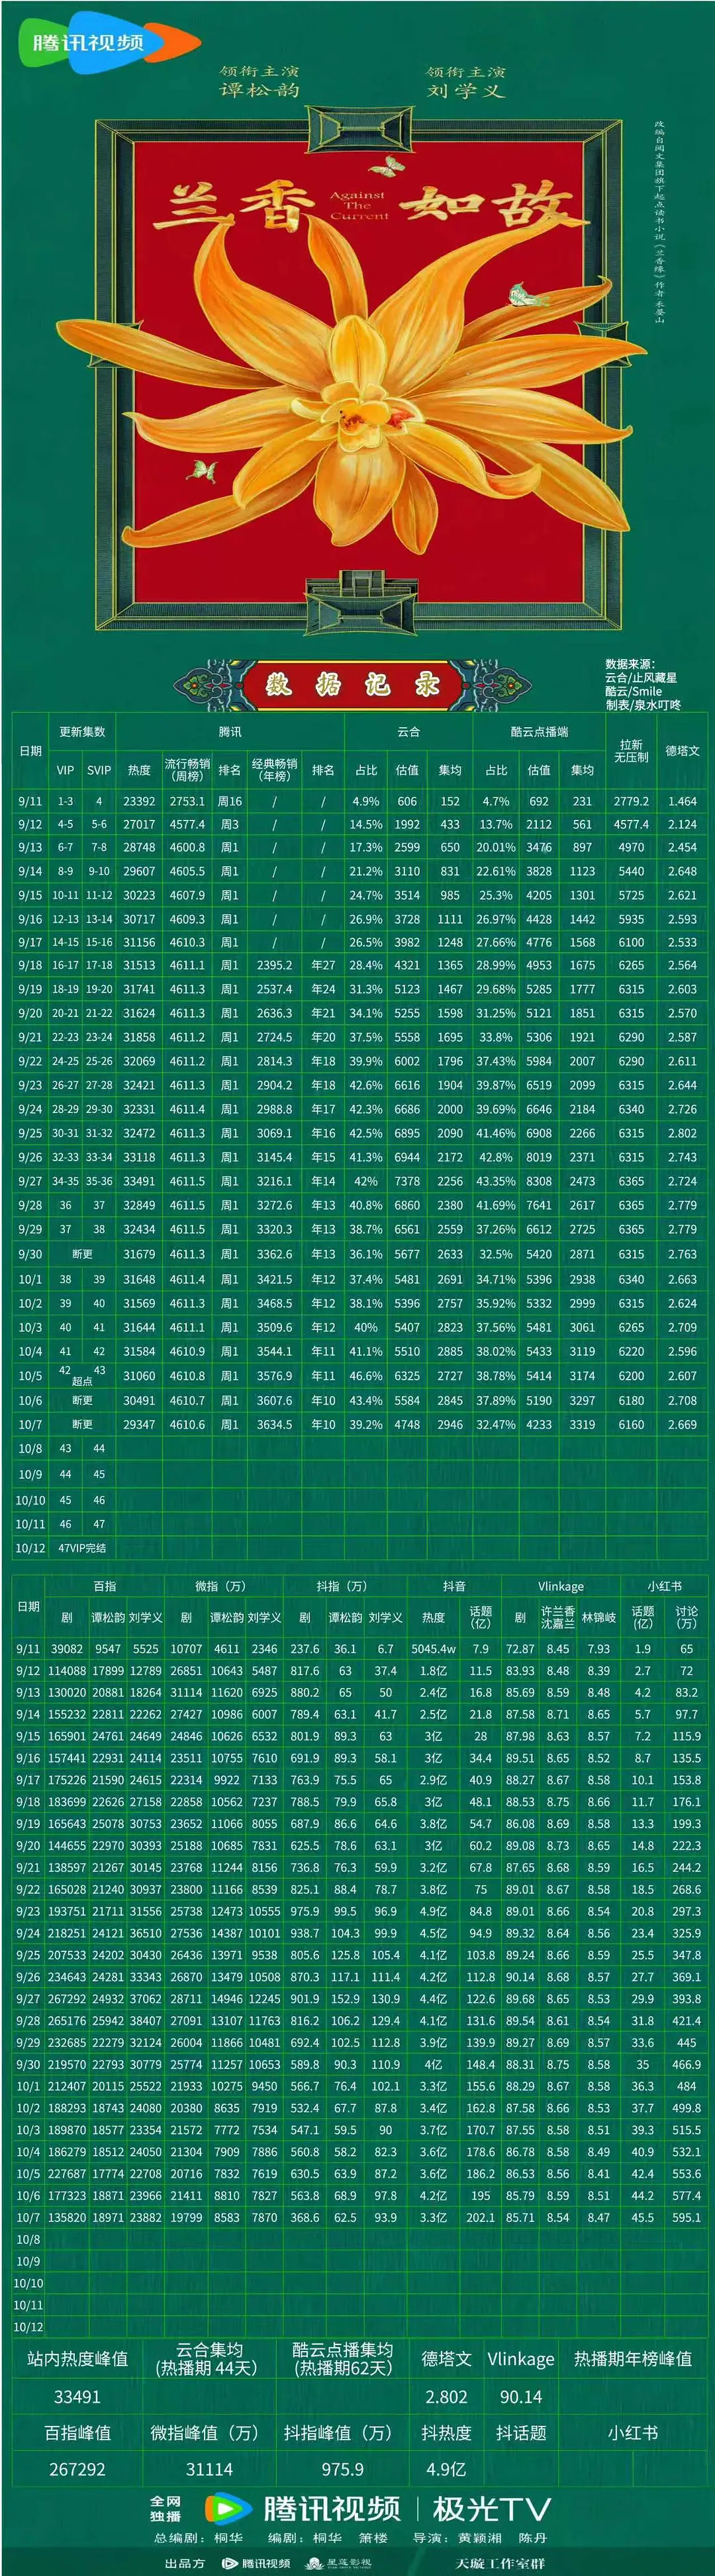Screen dimensions: 715x2576
Task: Click the 百指峰值 summary label
Action: coord(78,2433)
